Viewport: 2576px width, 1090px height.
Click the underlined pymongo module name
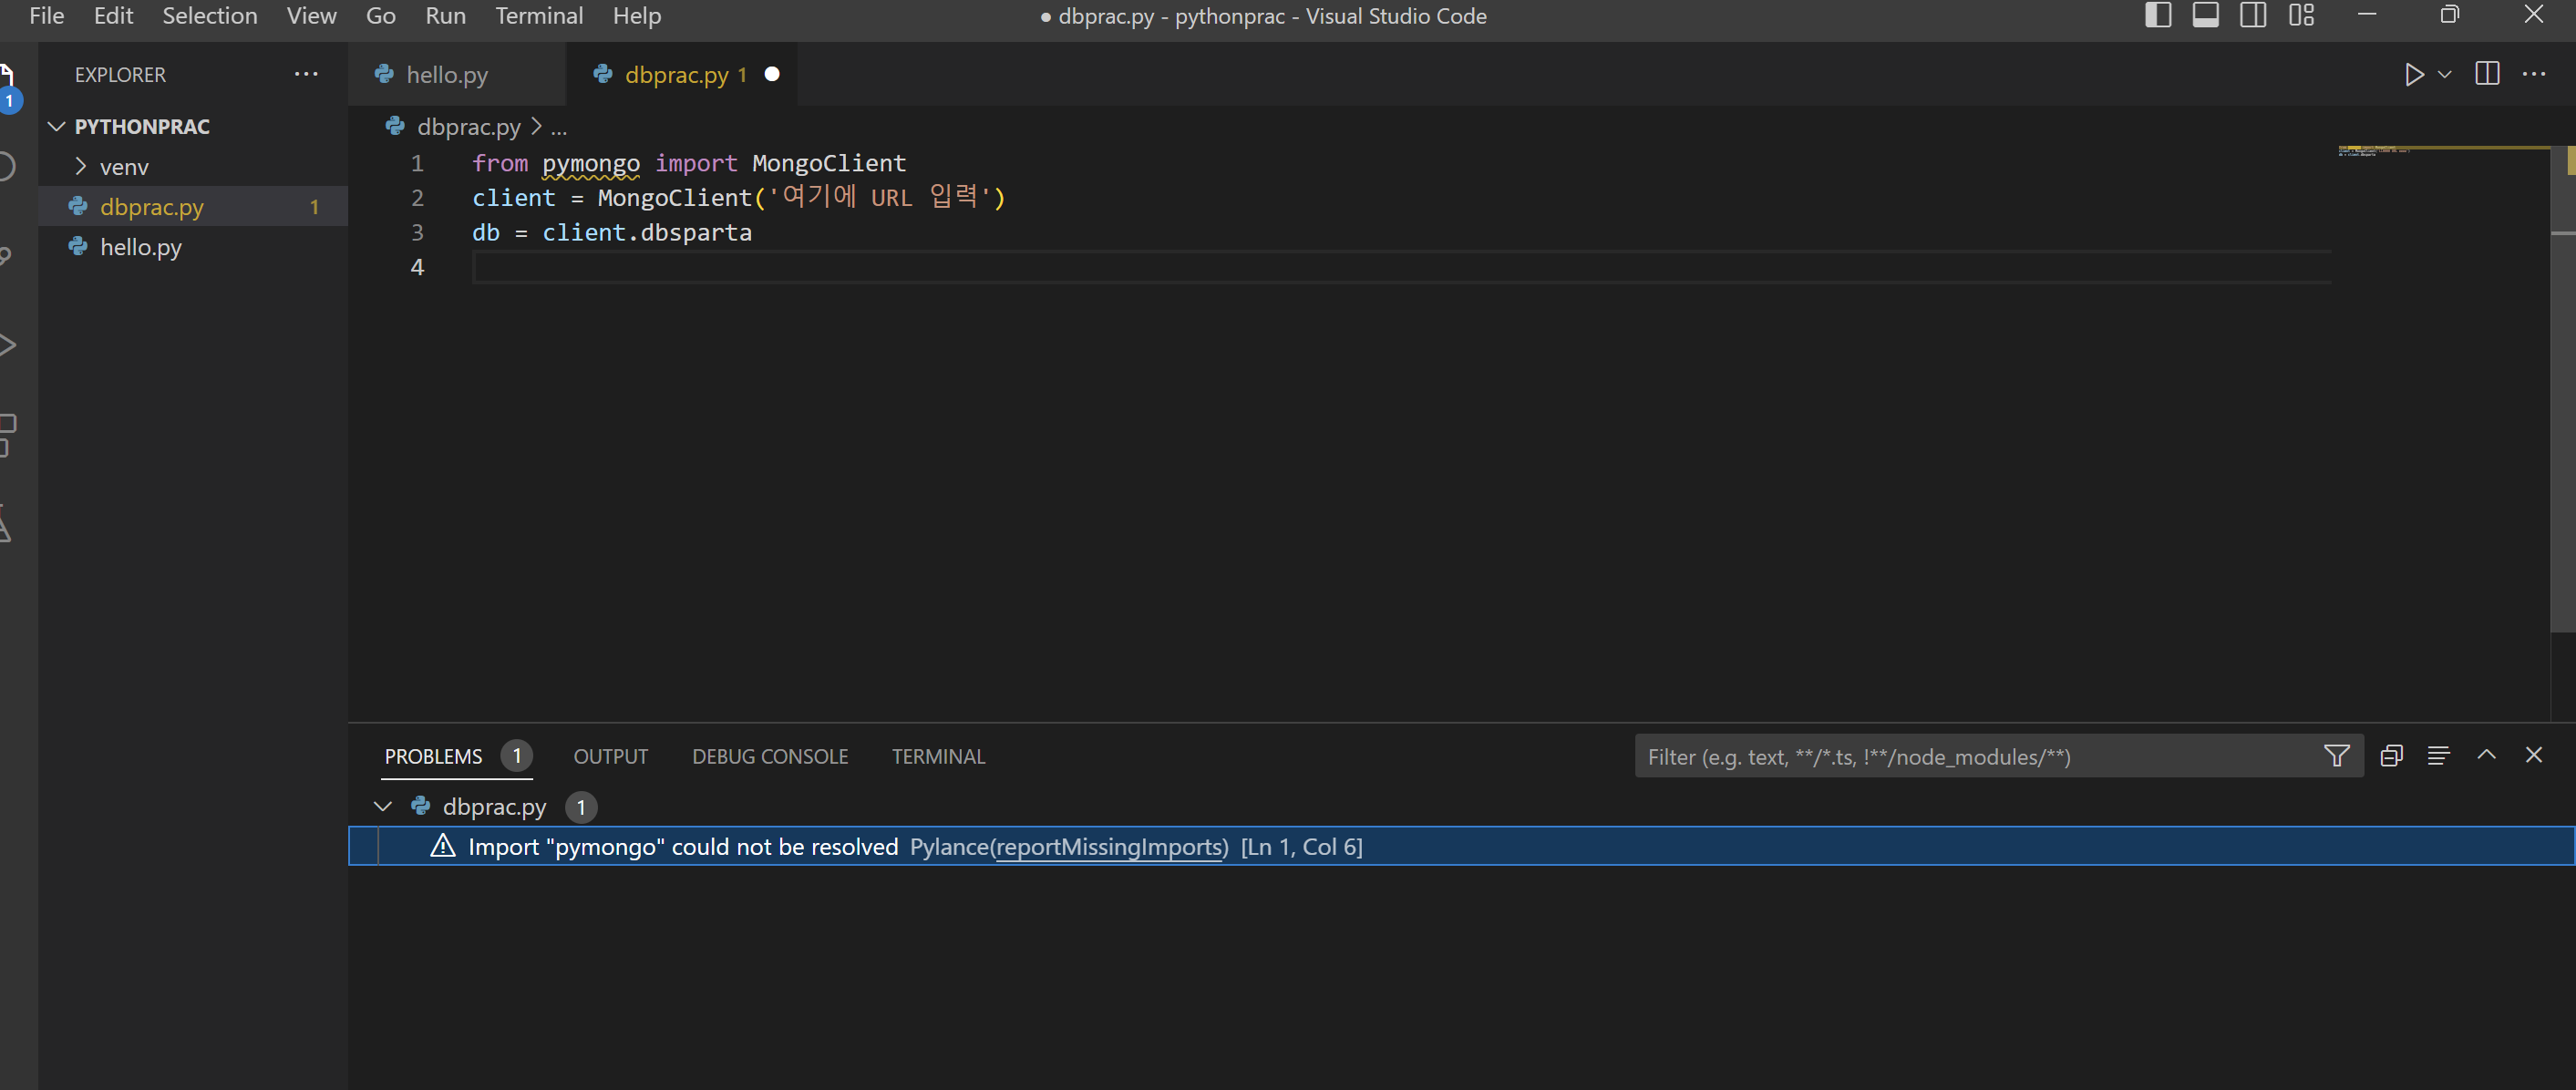[591, 163]
